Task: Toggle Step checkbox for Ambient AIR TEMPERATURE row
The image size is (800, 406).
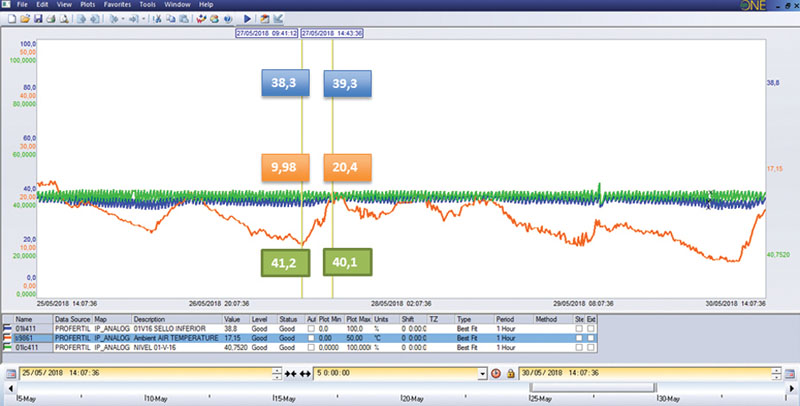Action: pos(579,338)
